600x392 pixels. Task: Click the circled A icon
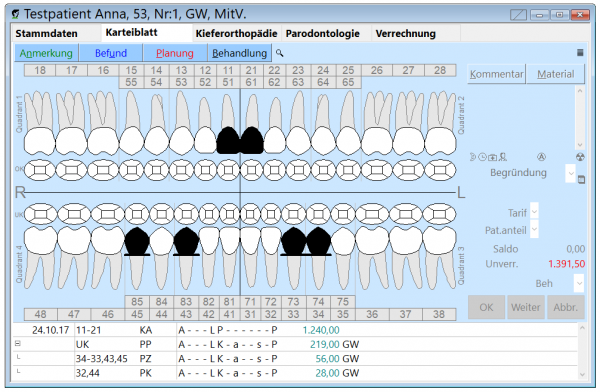pos(541,157)
